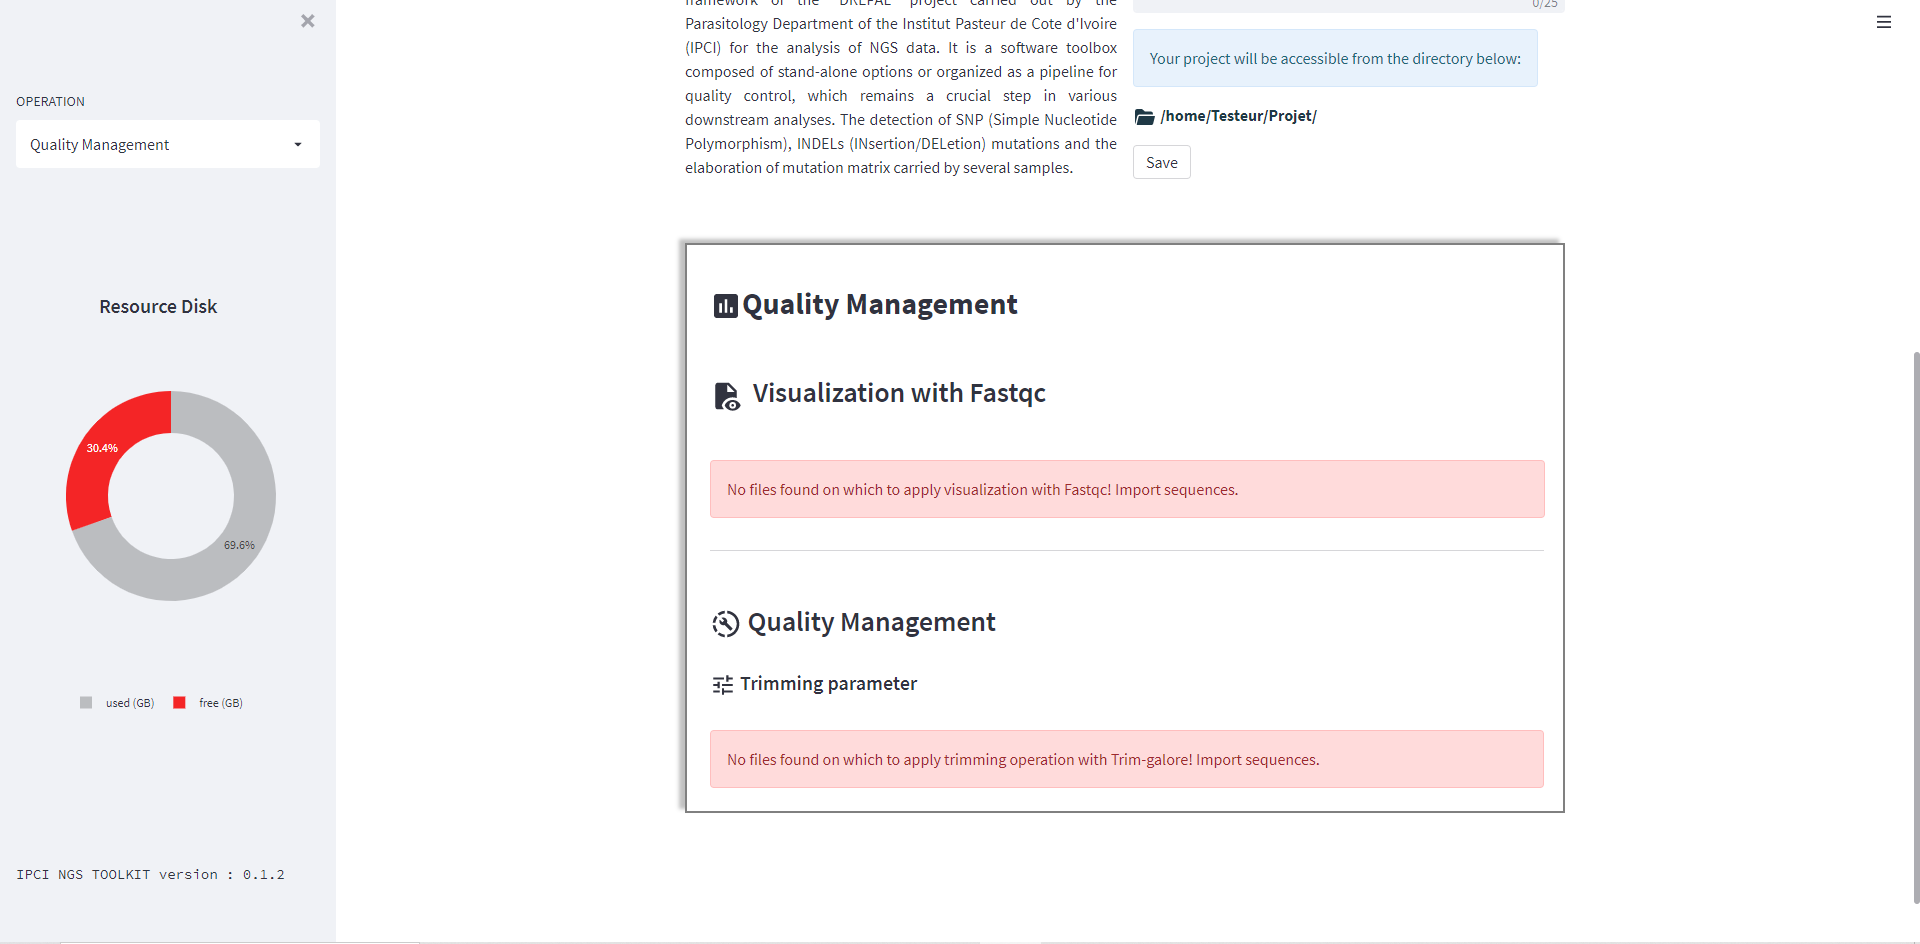Click the used (GB) legend label
1920x944 pixels.
pyautogui.click(x=130, y=703)
